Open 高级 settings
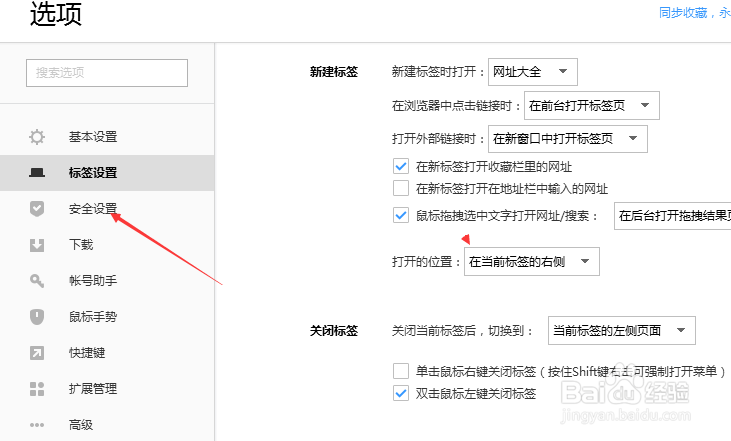The width and height of the screenshot is (731, 441). pos(107,425)
